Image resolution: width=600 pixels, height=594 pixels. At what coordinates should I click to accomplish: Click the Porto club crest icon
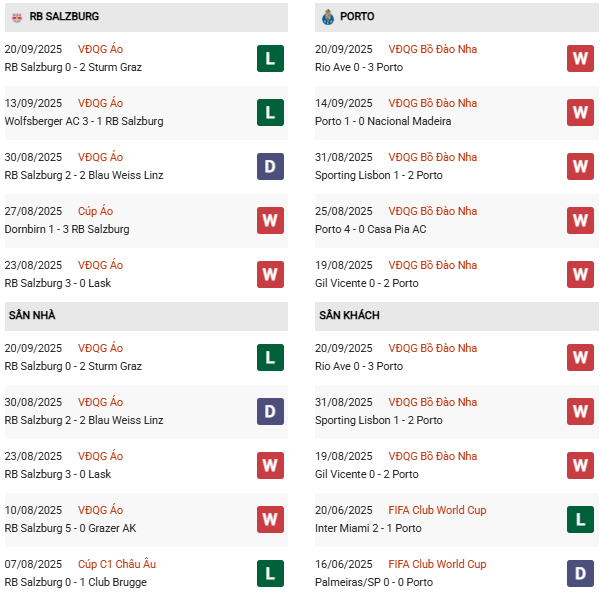pos(327,17)
